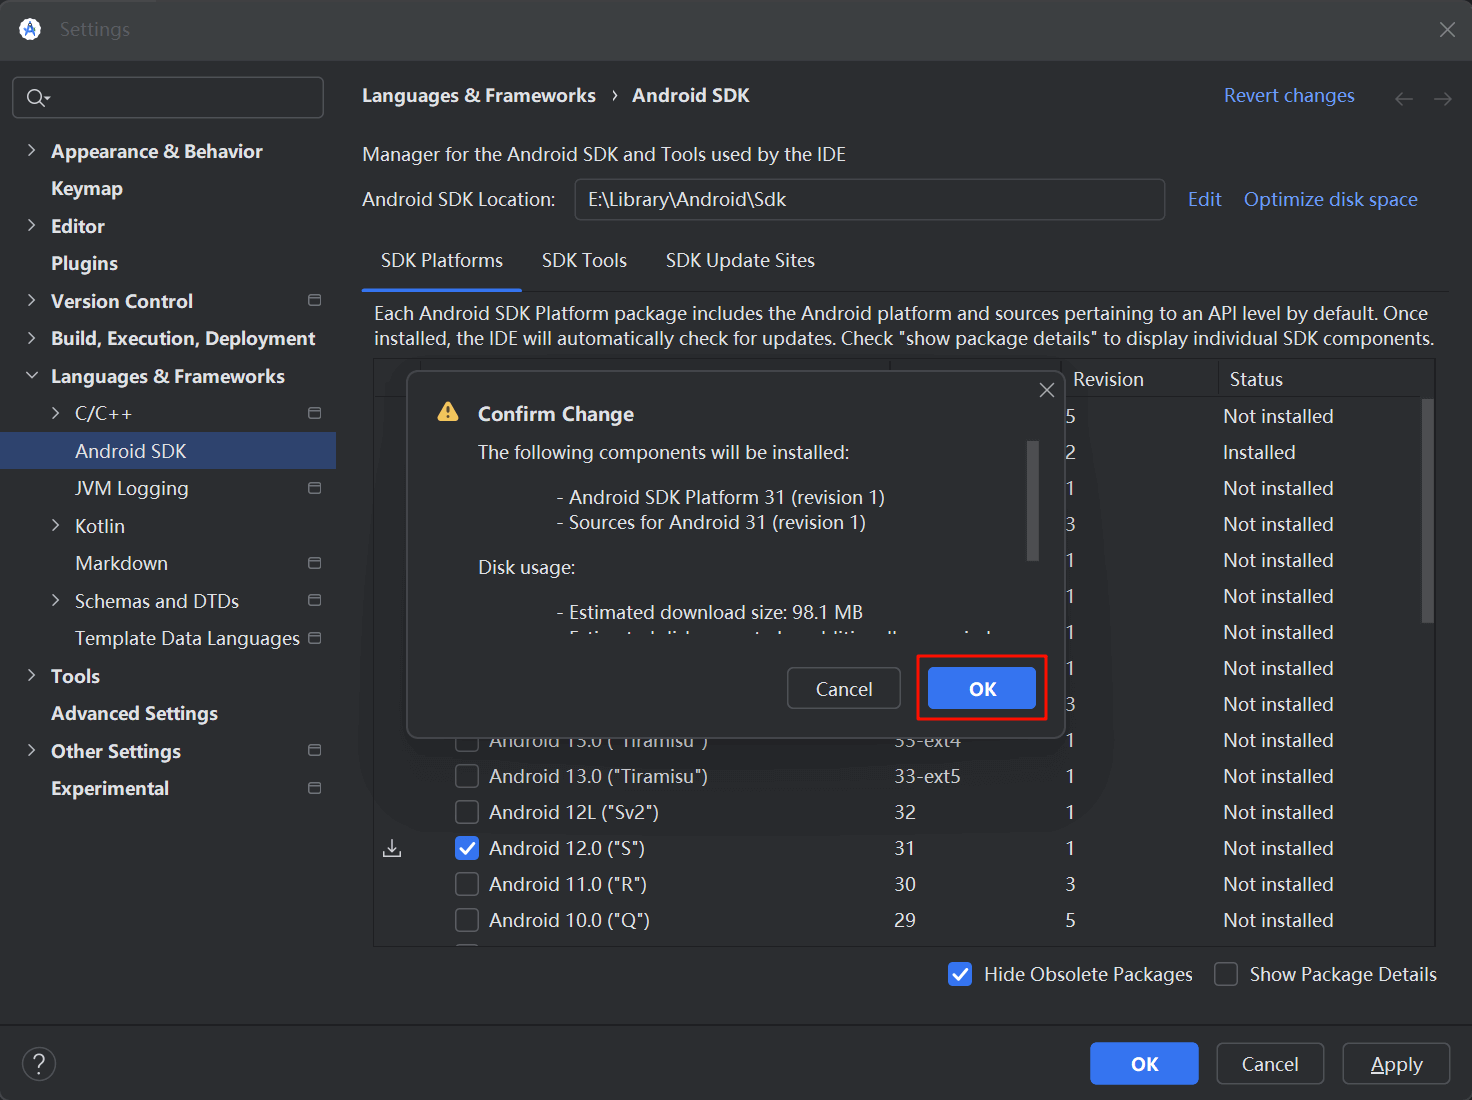Switch to the SDK Tools tab
The width and height of the screenshot is (1472, 1100).
pyautogui.click(x=584, y=261)
